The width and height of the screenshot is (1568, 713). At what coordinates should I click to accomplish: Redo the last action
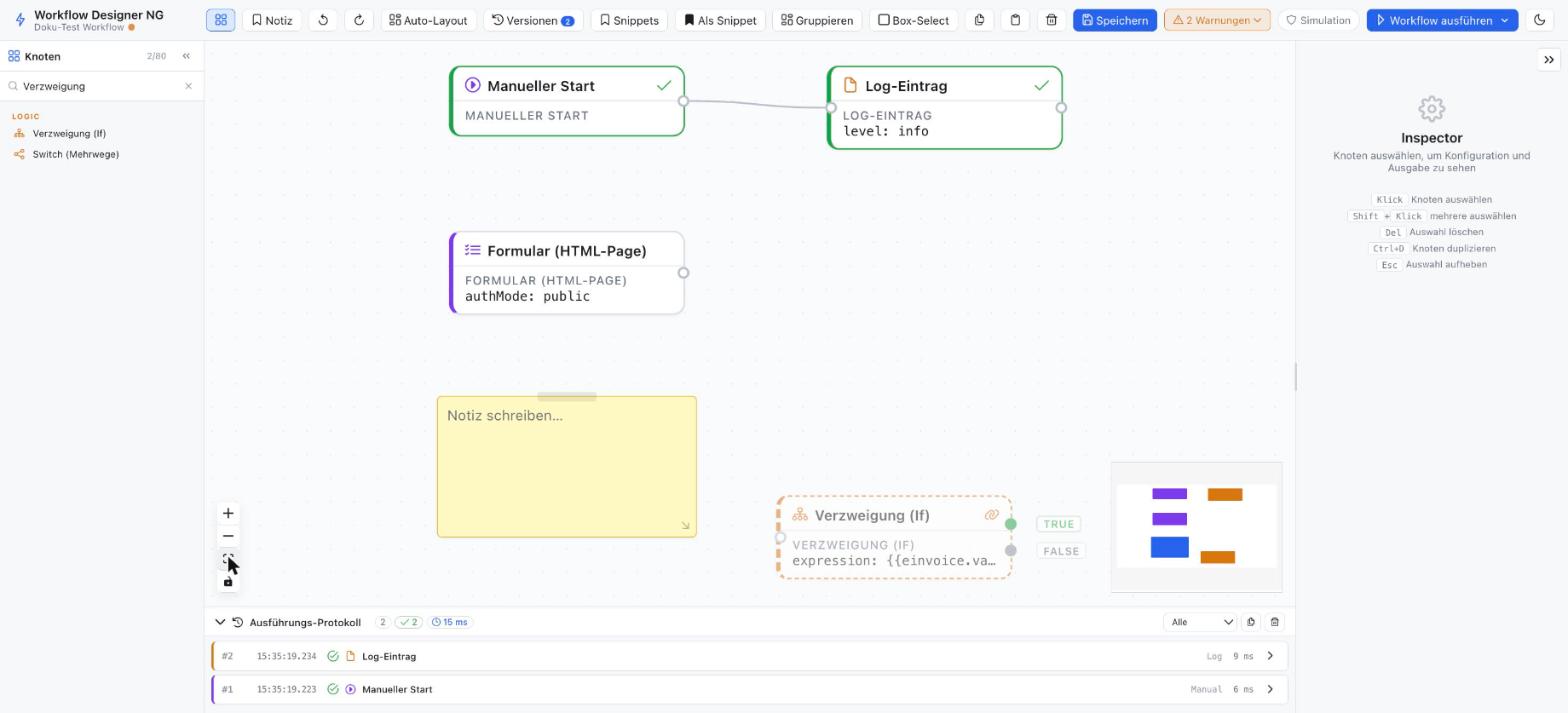[359, 20]
